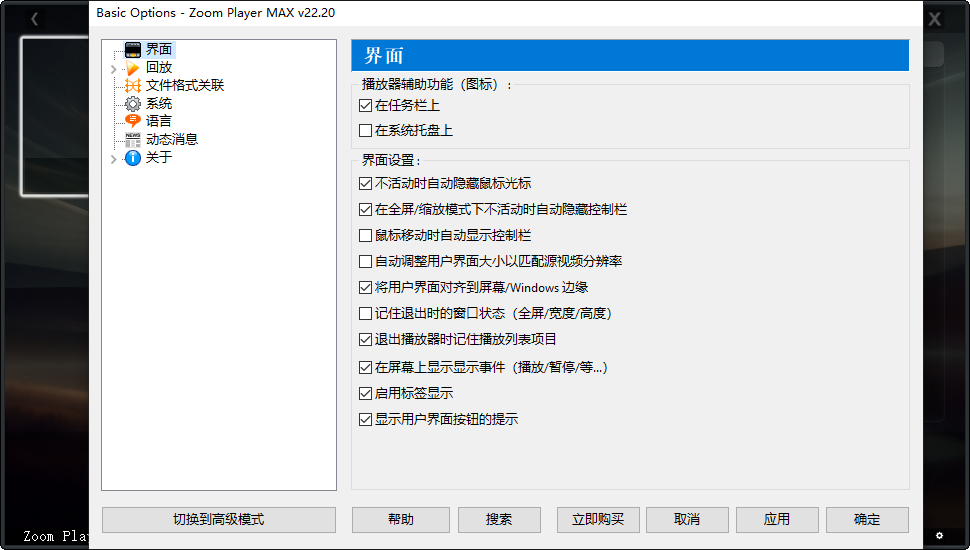Click the 语言 speech bubble icon

point(133,121)
